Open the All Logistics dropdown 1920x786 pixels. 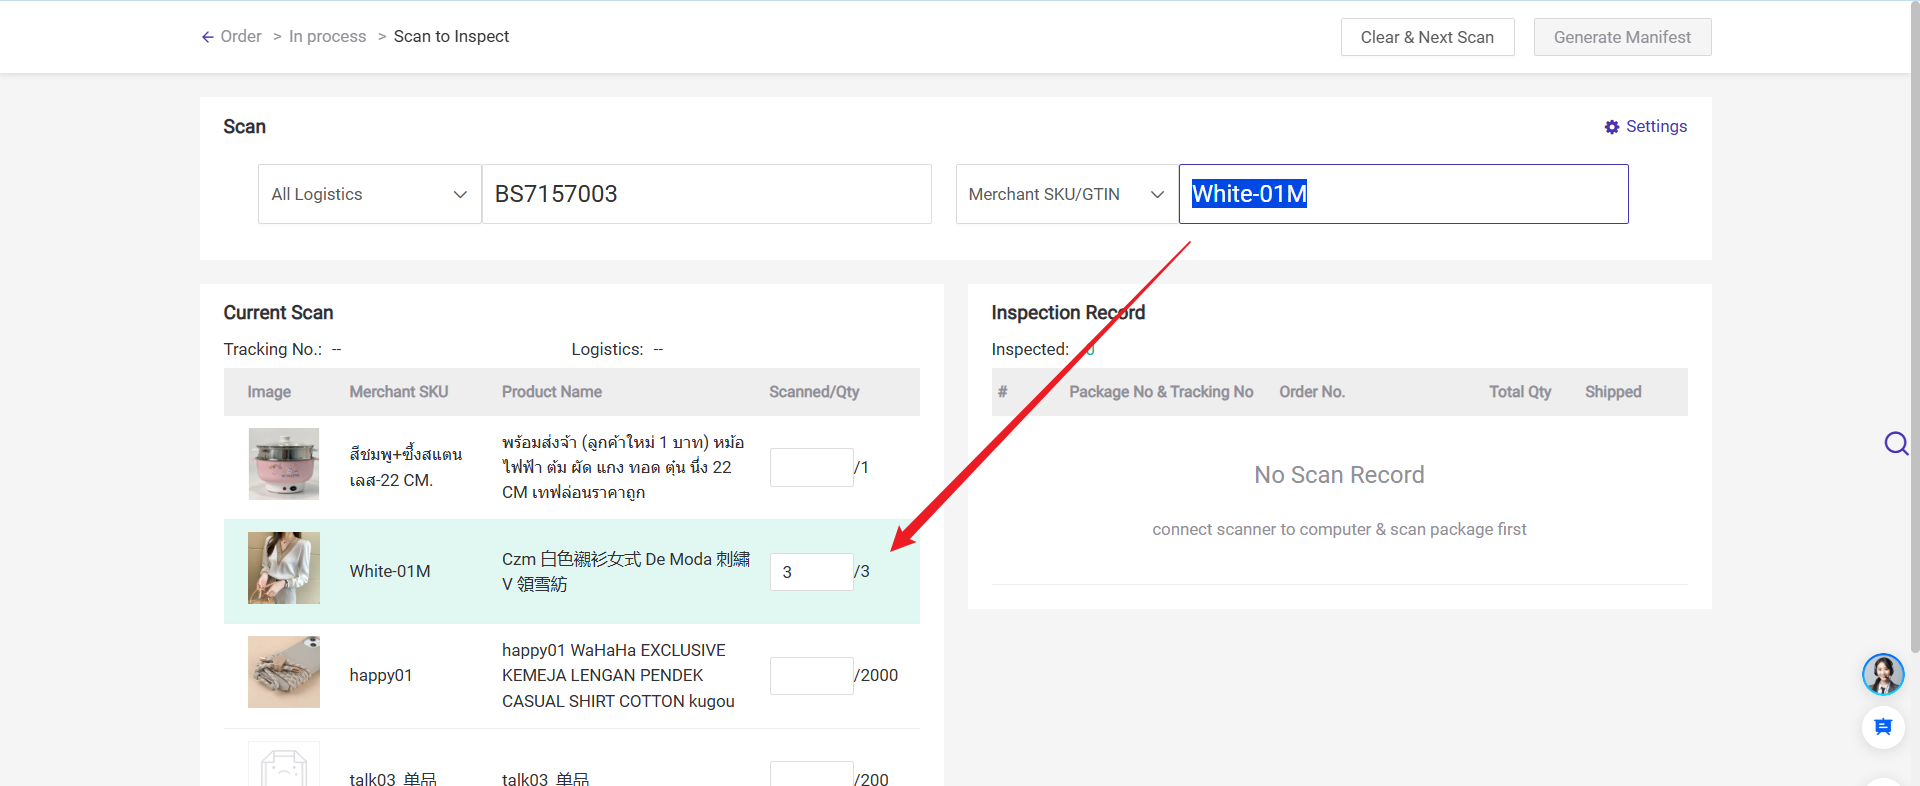click(x=370, y=194)
